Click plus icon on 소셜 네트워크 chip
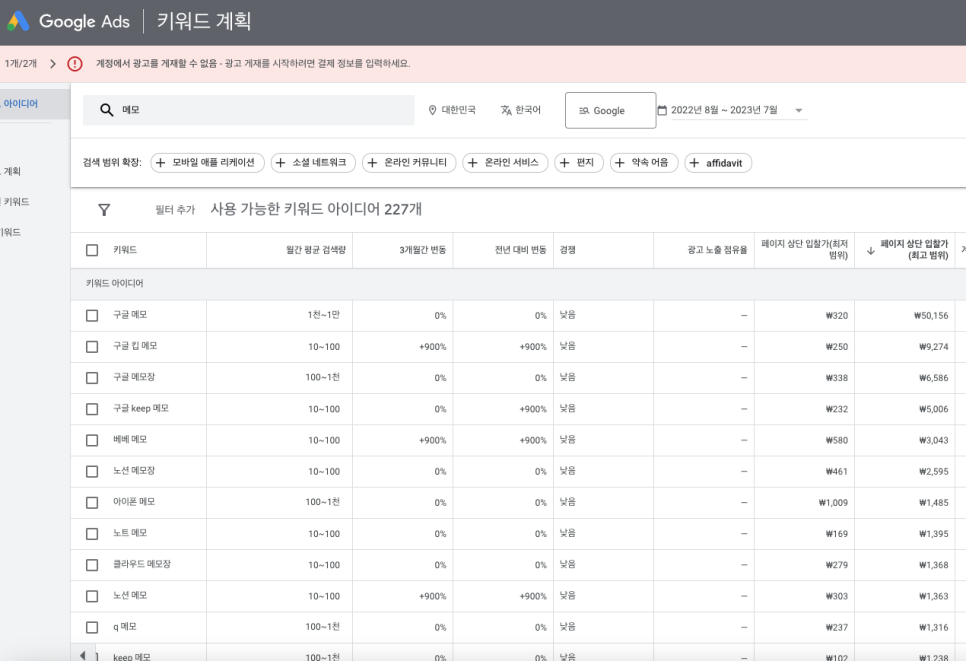Image resolution: width=966 pixels, height=661 pixels. click(280, 163)
